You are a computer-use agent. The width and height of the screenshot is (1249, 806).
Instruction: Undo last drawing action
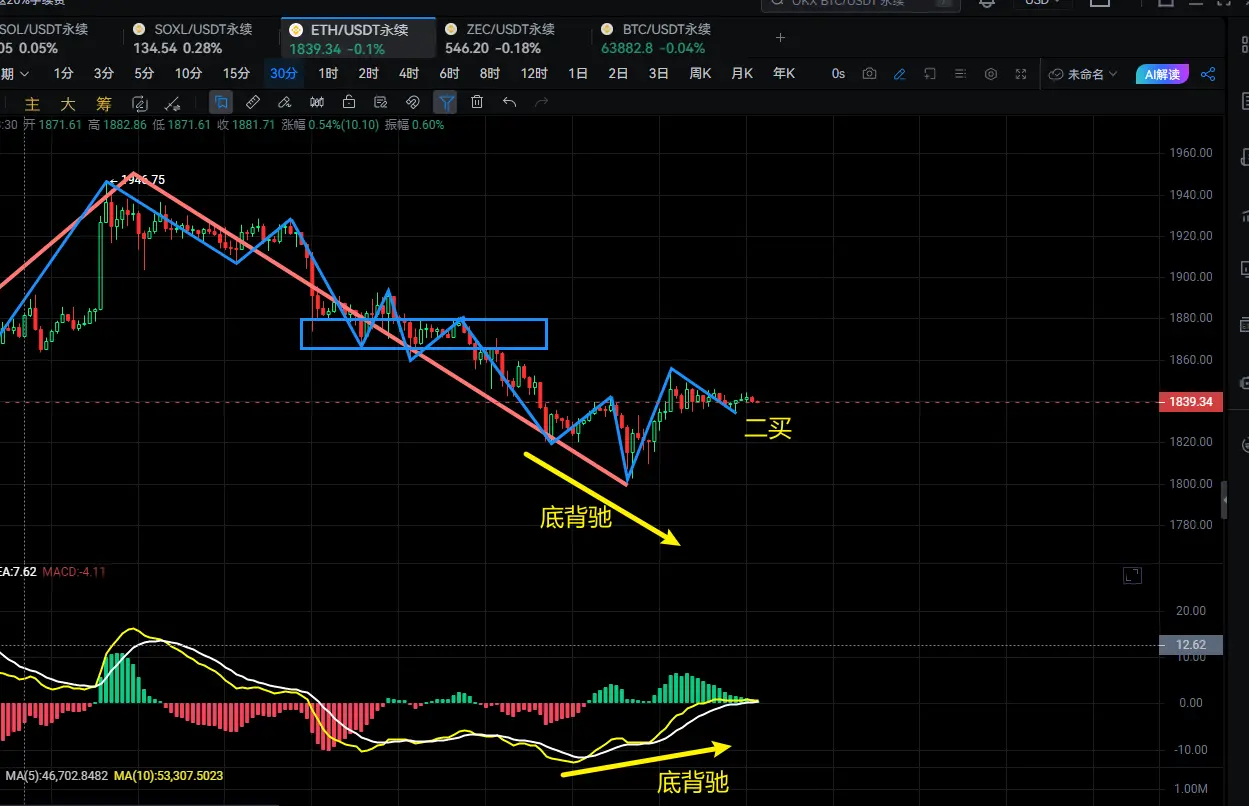click(x=509, y=102)
